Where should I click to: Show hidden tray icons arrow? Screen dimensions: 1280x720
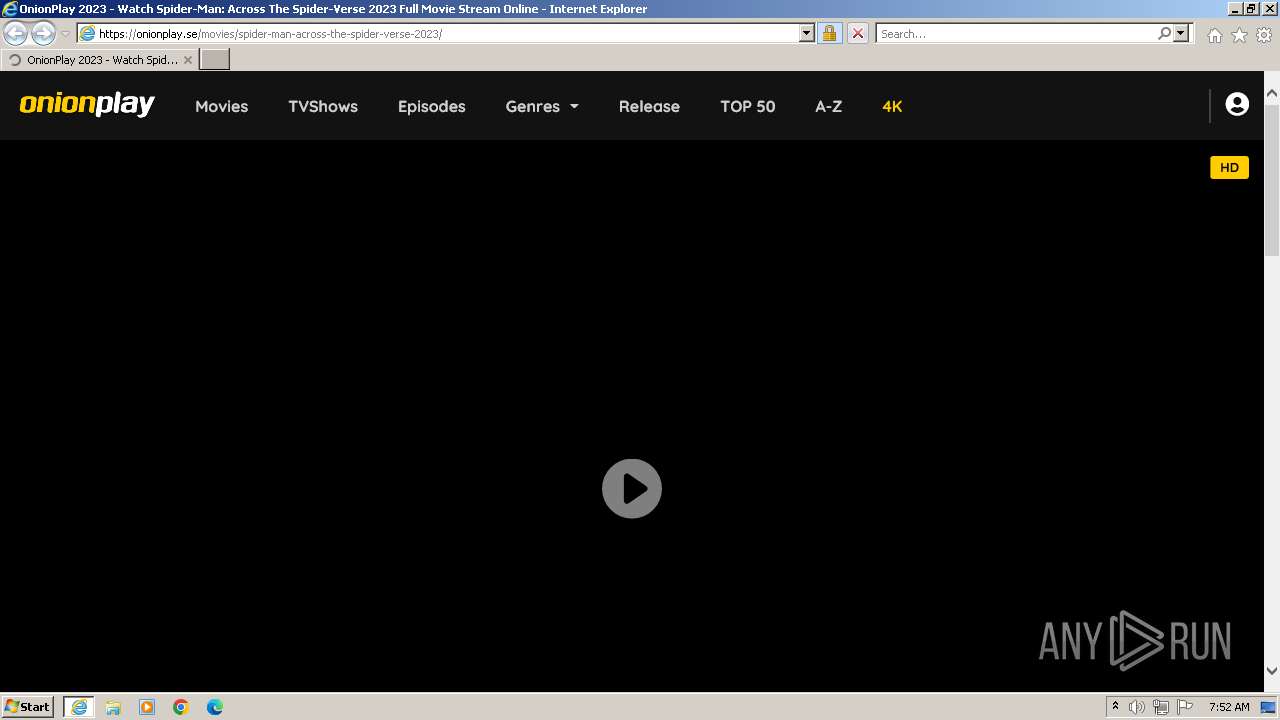pyautogui.click(x=1115, y=707)
